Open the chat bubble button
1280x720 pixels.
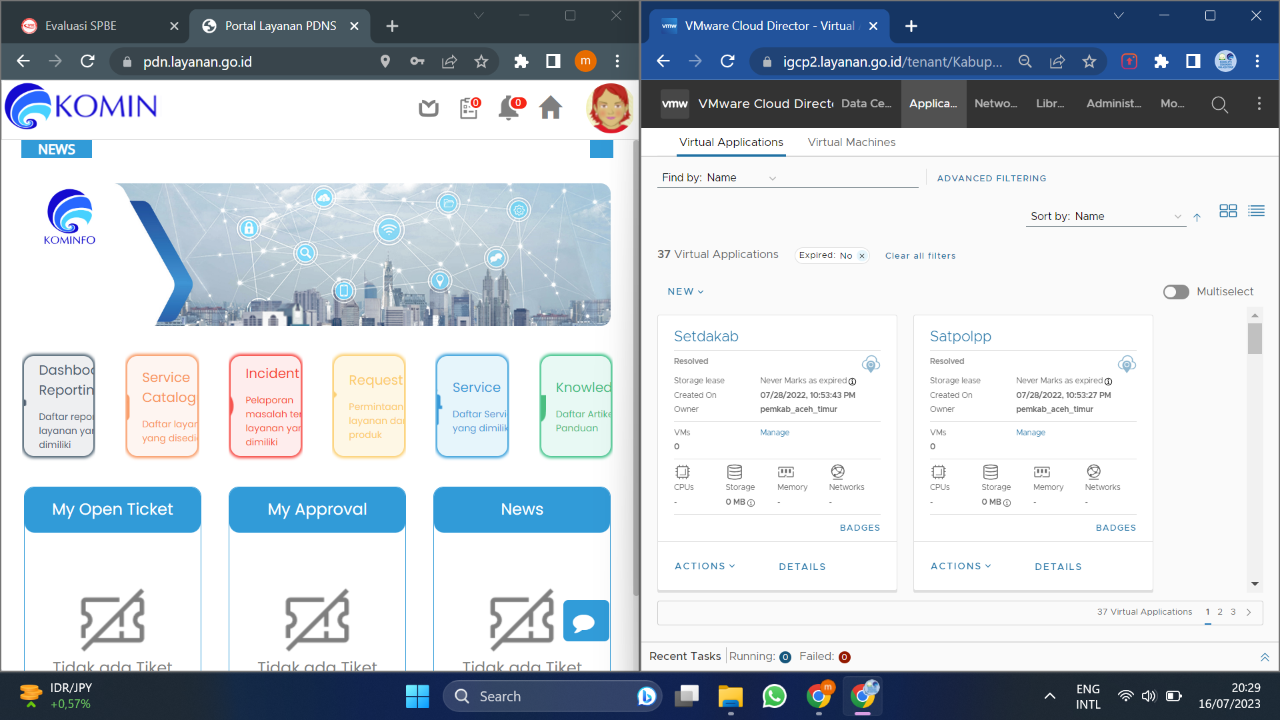585,622
